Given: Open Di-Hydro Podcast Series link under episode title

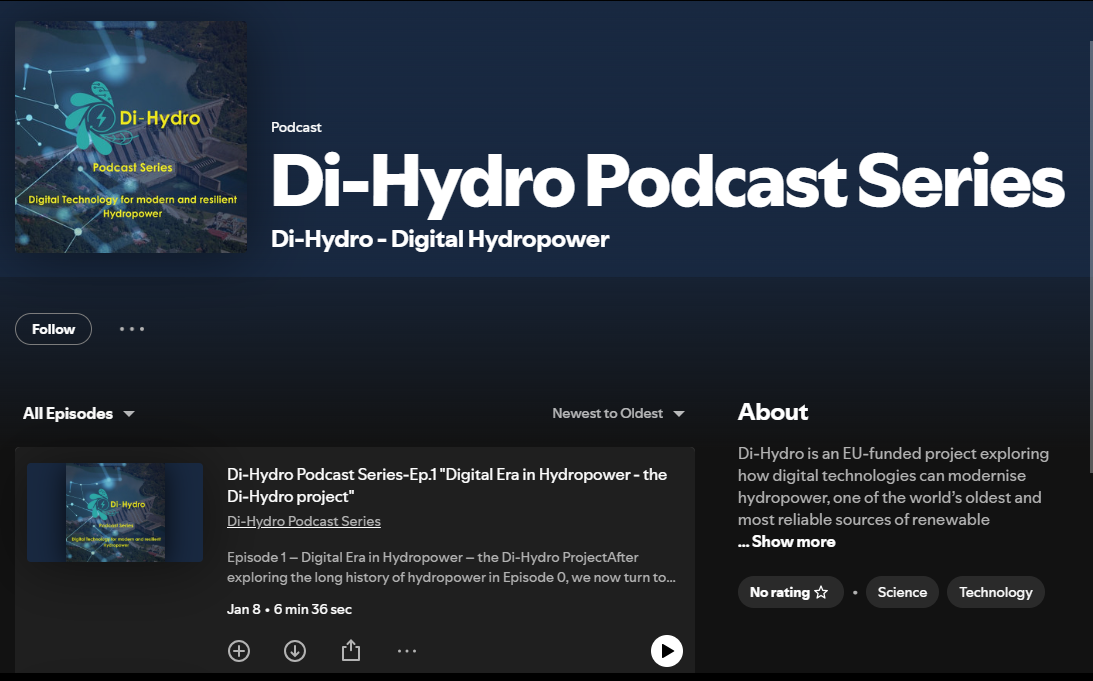Looking at the screenshot, I should pyautogui.click(x=304, y=521).
